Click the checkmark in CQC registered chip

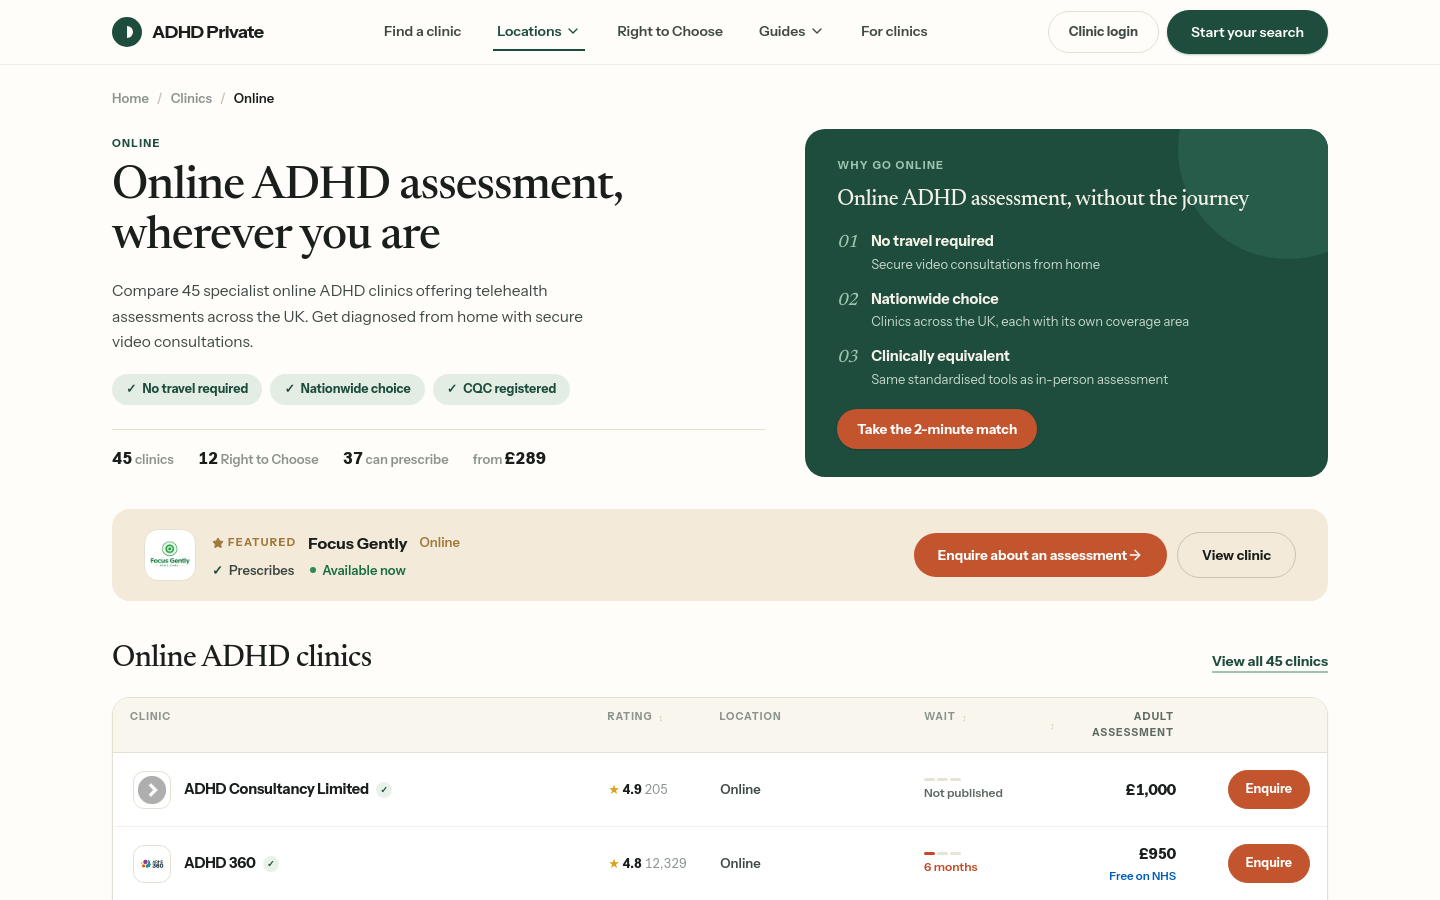tap(452, 389)
